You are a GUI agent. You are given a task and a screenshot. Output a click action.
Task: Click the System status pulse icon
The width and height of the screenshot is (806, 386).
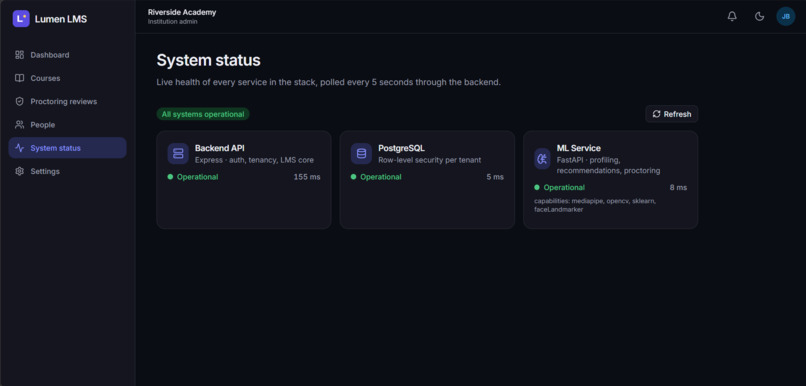pyautogui.click(x=20, y=148)
